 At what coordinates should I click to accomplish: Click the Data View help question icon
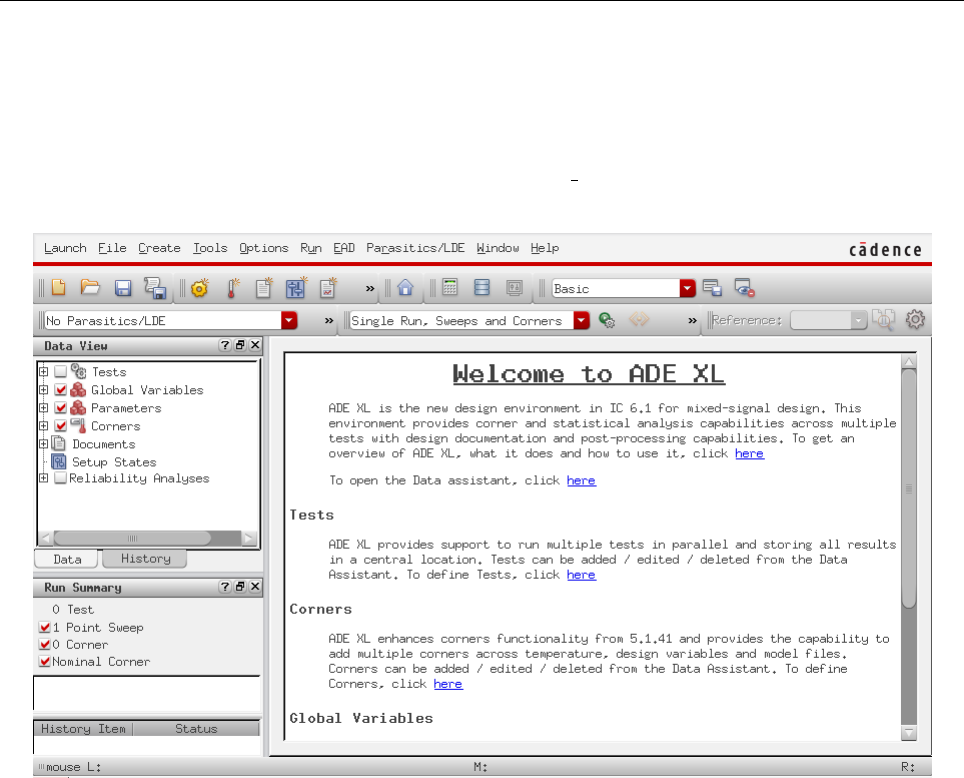coord(225,346)
